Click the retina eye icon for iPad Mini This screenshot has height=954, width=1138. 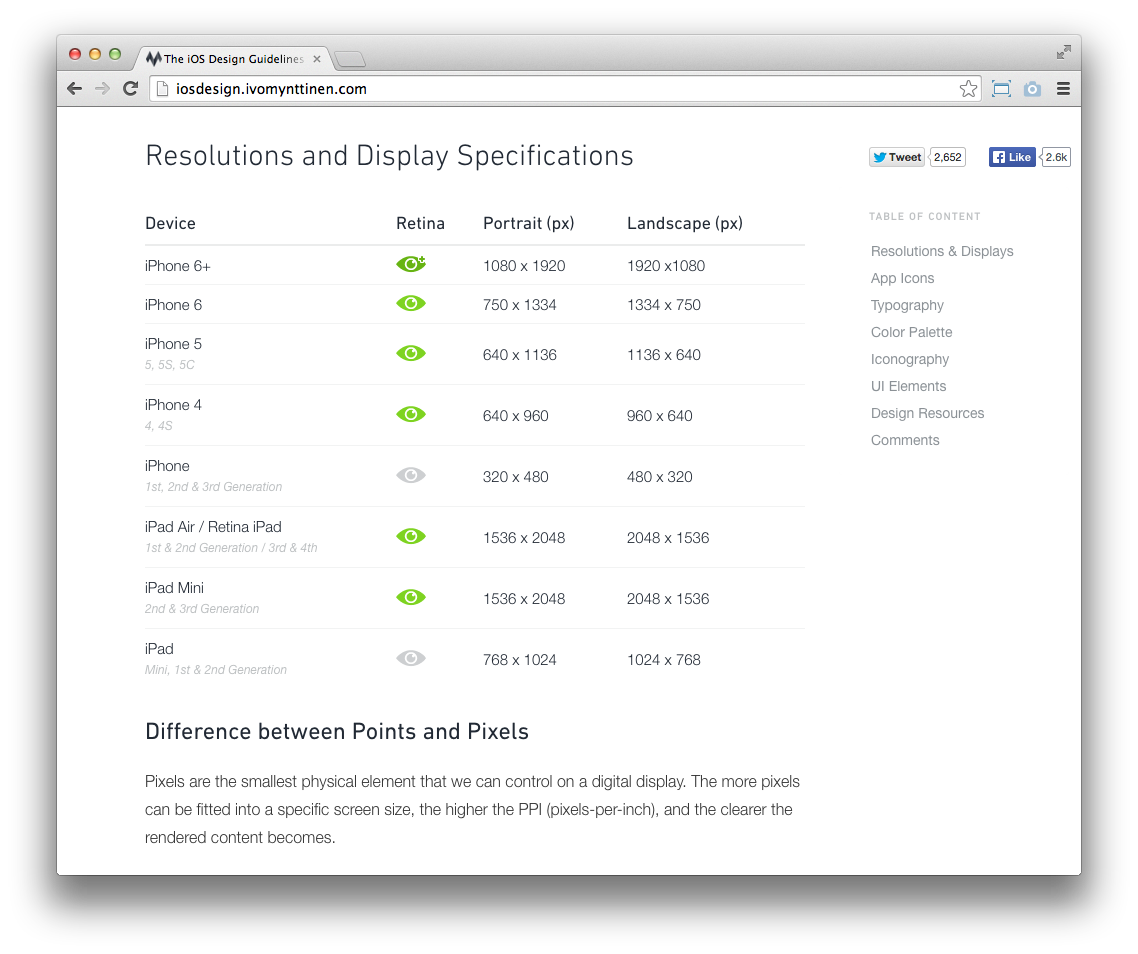[411, 597]
